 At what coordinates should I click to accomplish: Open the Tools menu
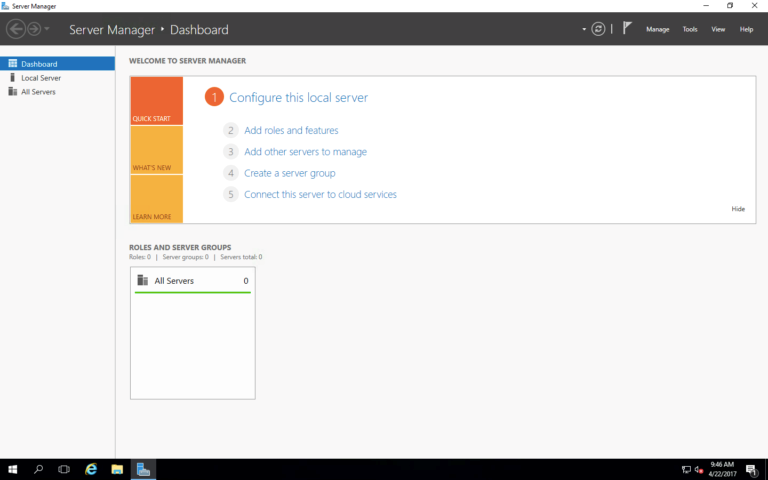click(x=690, y=29)
